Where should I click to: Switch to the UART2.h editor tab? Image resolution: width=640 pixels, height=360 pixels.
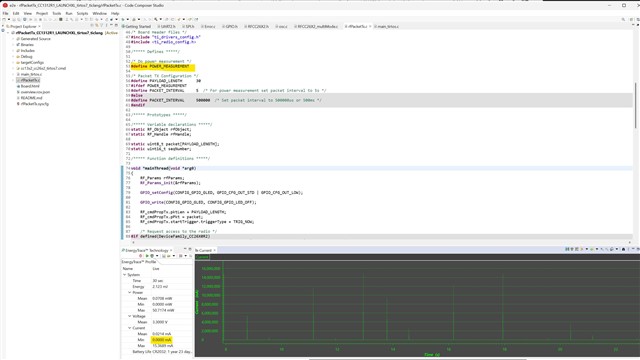pos(167,27)
